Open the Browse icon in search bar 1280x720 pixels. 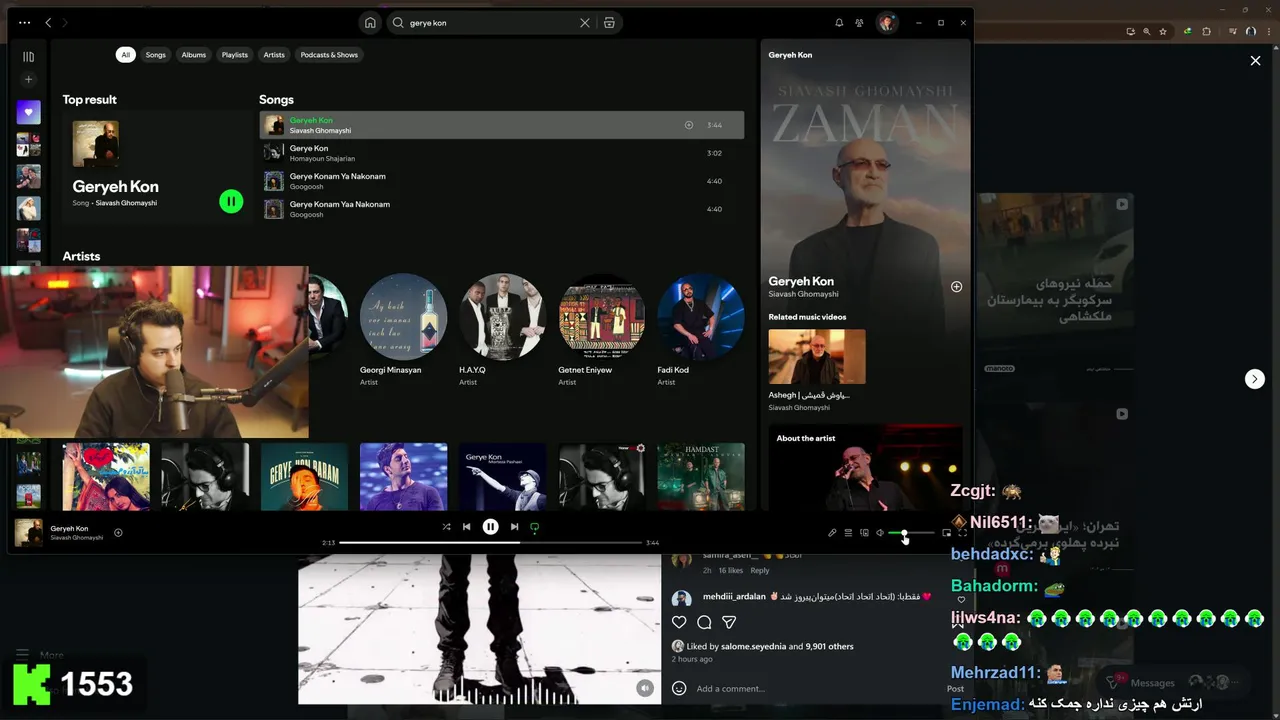pyautogui.click(x=609, y=22)
